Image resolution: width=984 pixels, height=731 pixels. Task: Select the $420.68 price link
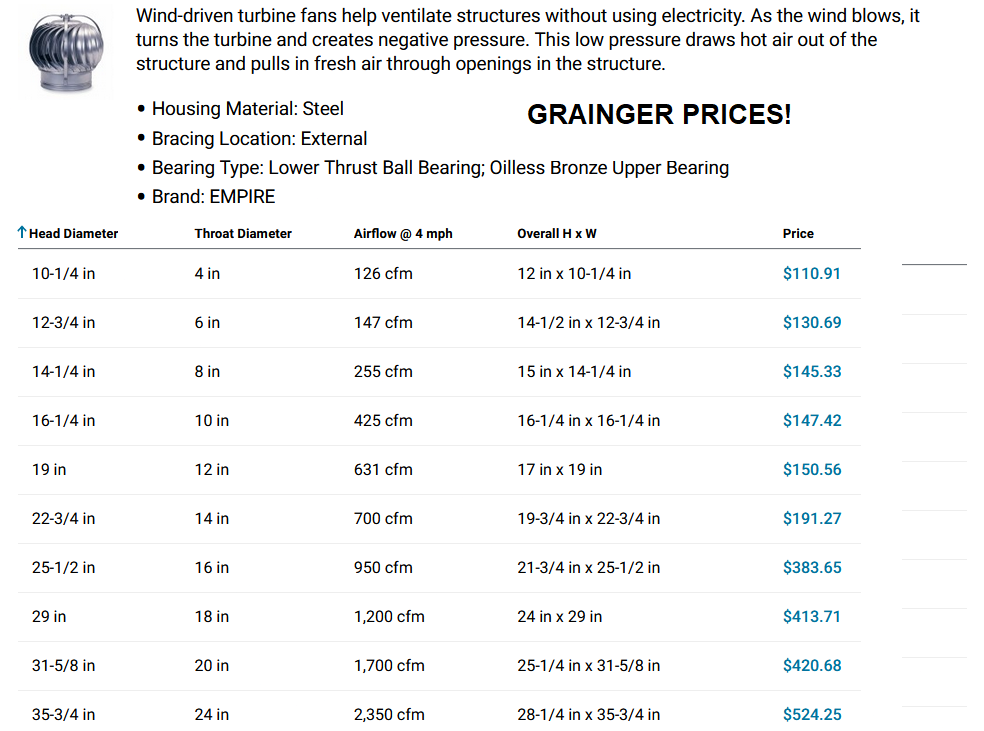click(812, 665)
